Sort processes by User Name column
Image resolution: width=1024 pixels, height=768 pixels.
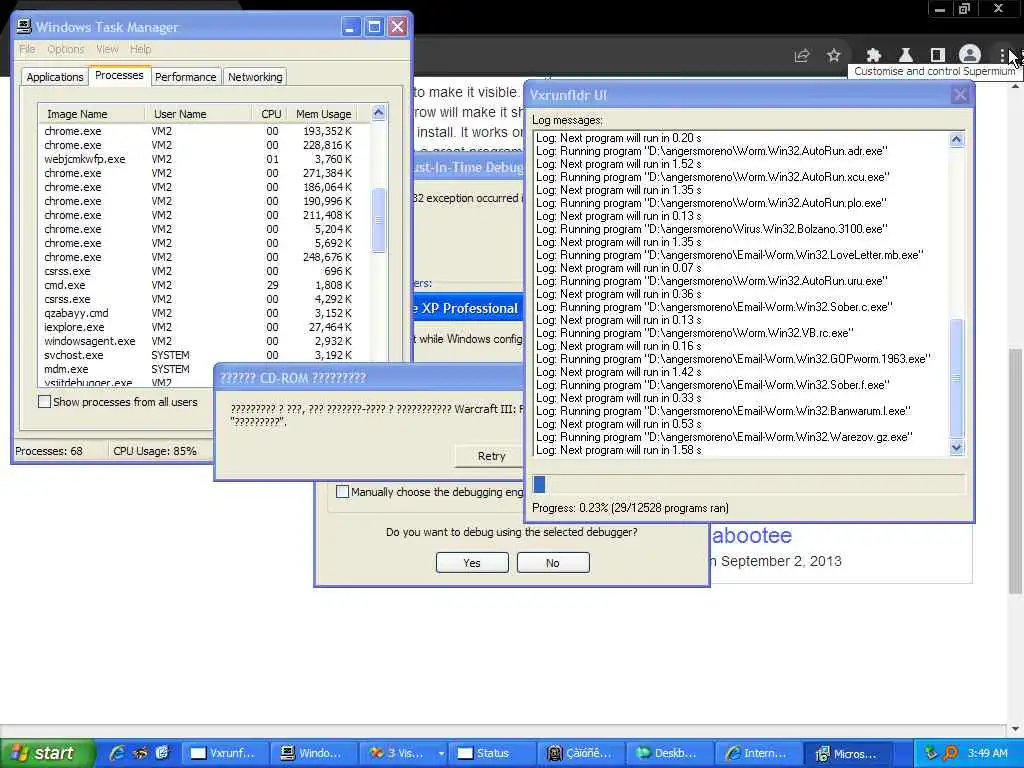coord(198,114)
